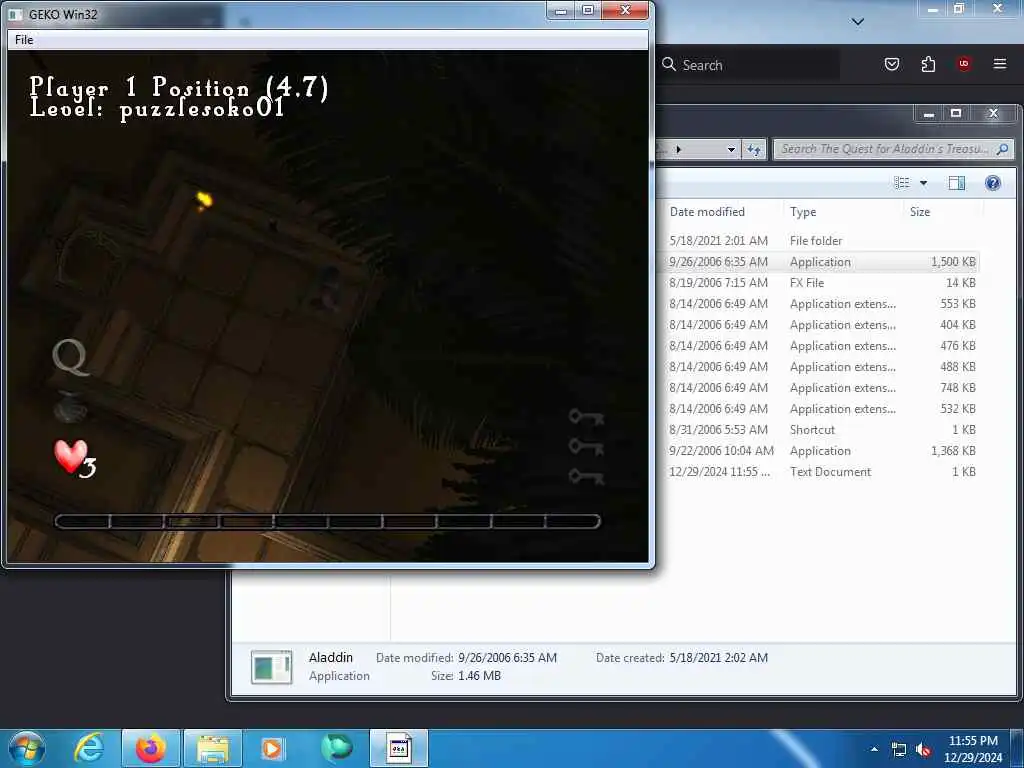This screenshot has height=768, width=1024.
Task: Click the network tray icon
Action: point(899,750)
